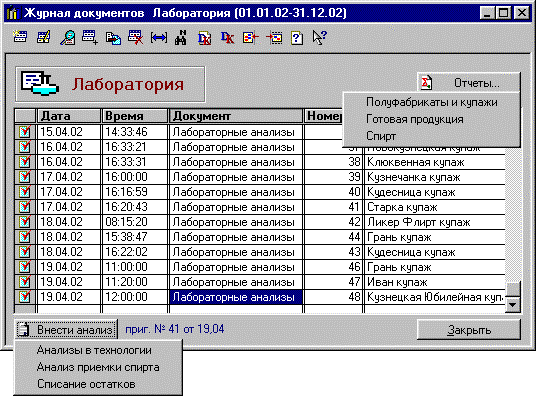Select the time cell 11:00:00

tap(135, 267)
